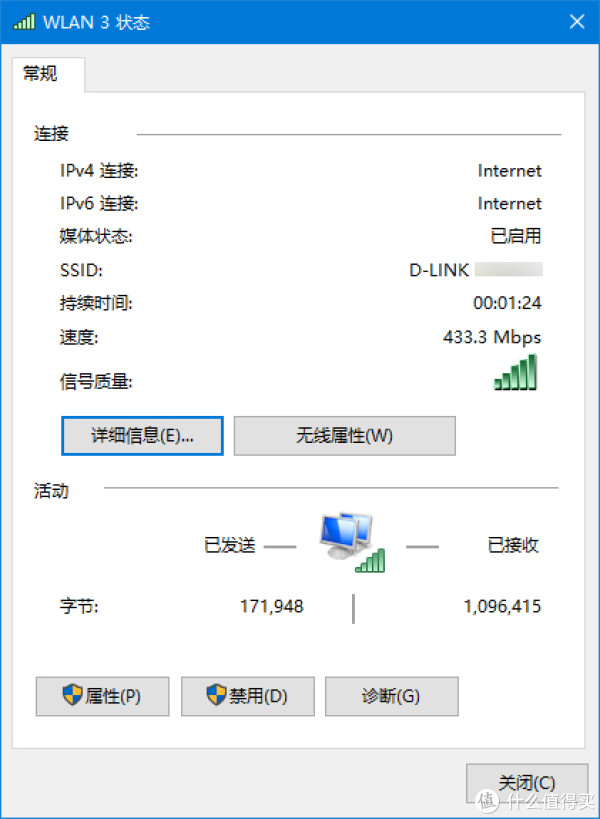This screenshot has height=819, width=600.
Task: Click the WLAN signal icon in title bar
Action: (x=24, y=22)
